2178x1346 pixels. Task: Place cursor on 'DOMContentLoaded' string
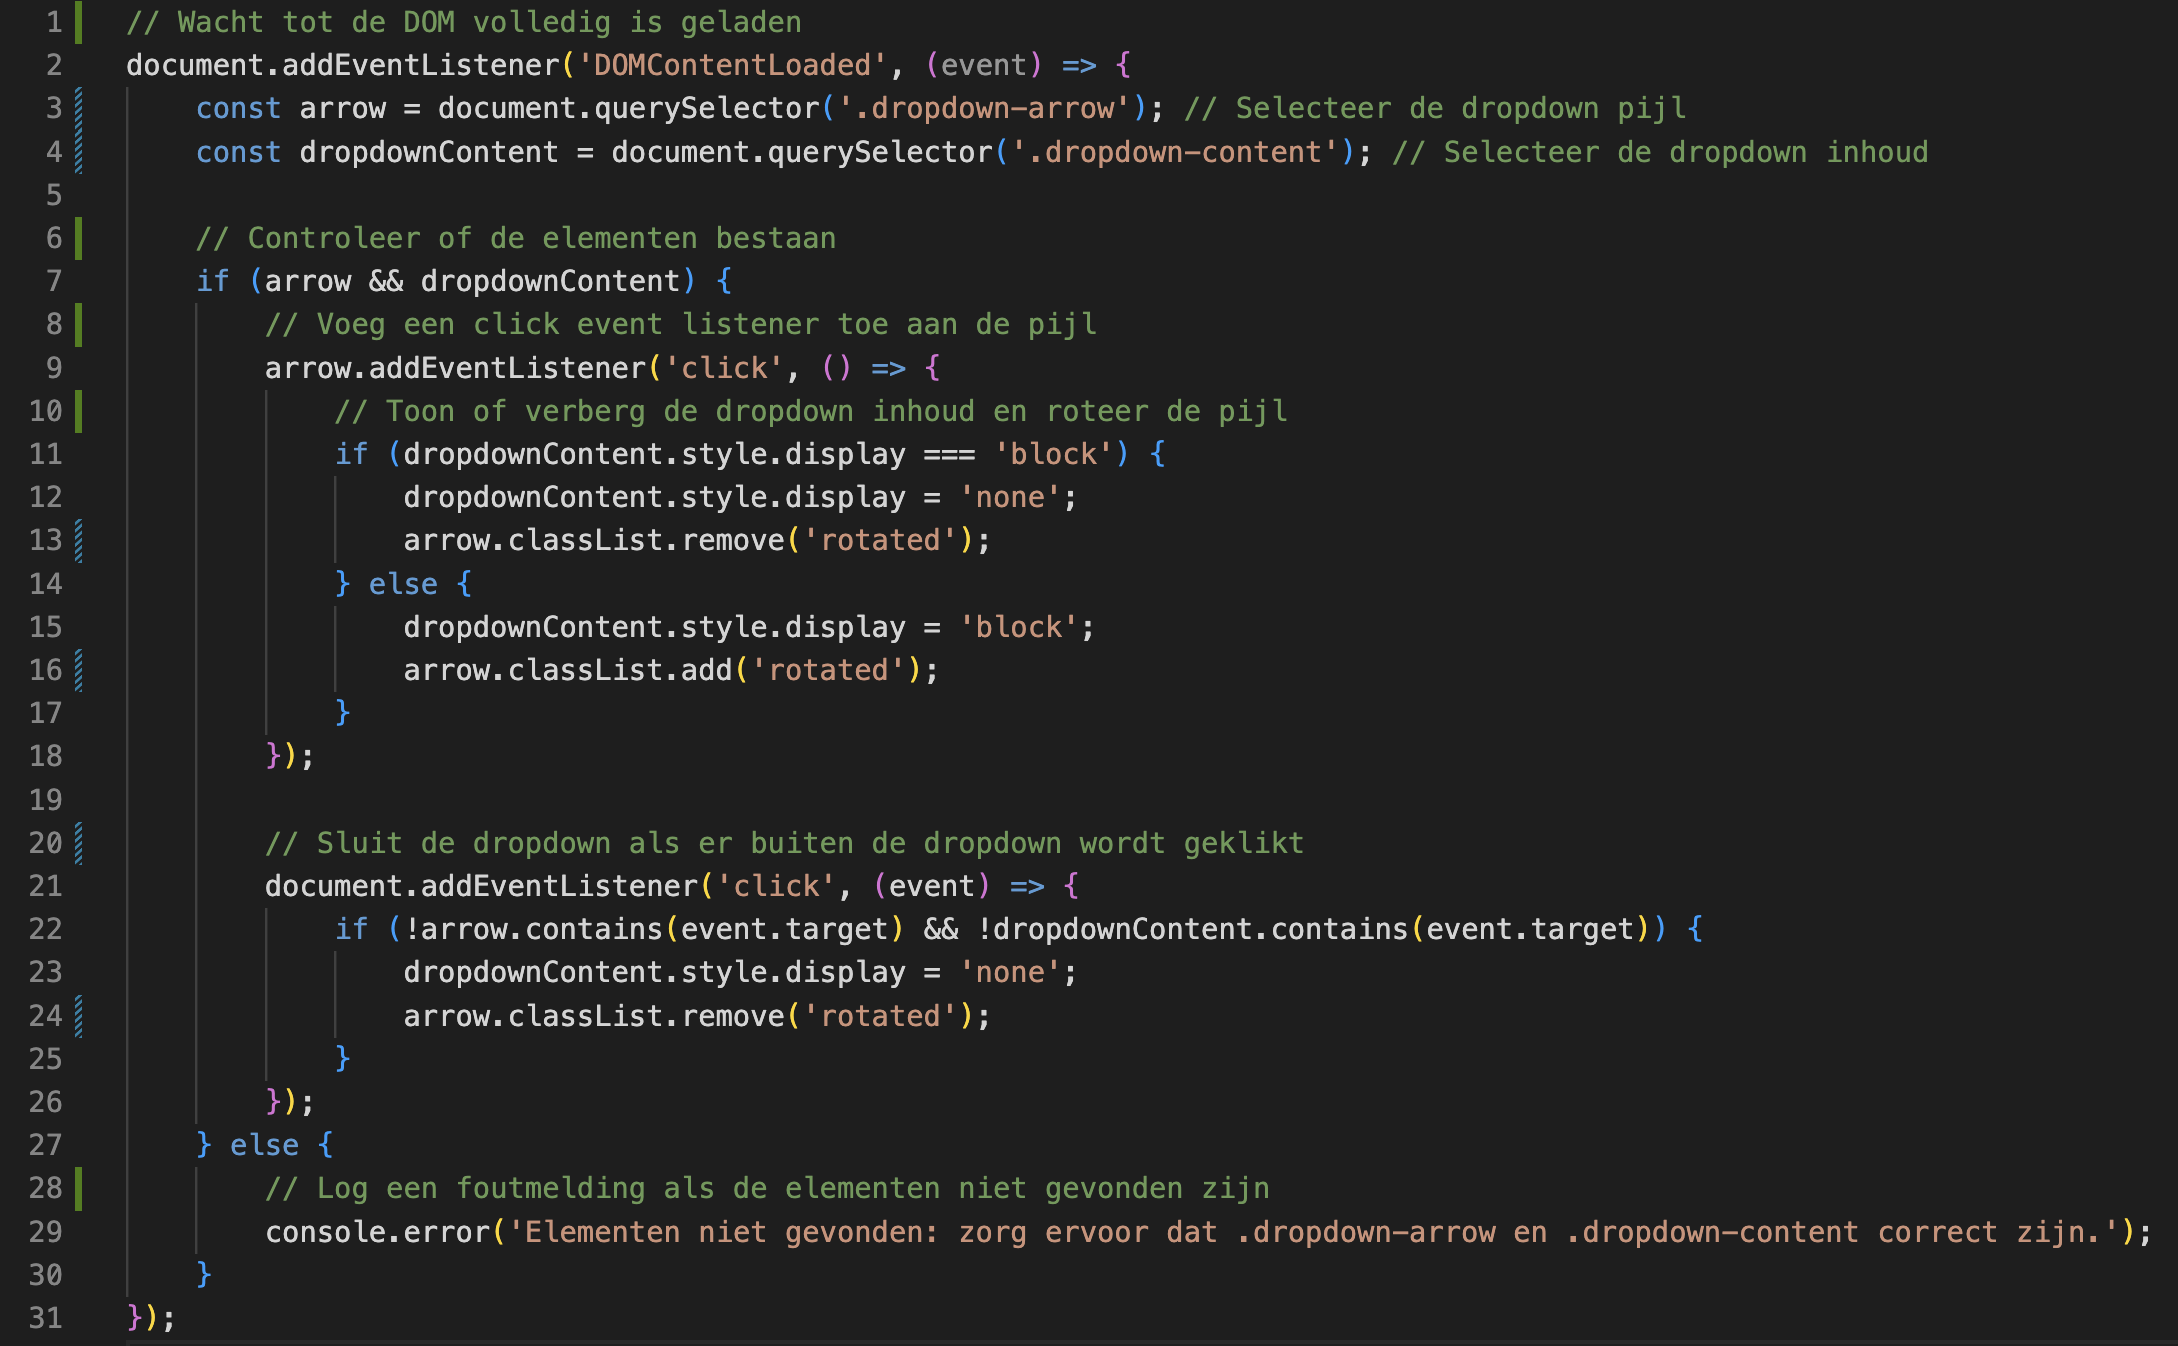pos(731,66)
